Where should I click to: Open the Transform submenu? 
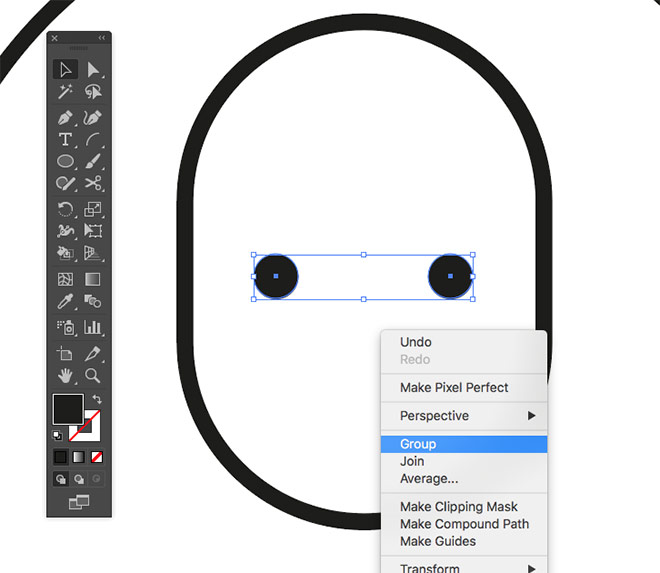coord(464,568)
